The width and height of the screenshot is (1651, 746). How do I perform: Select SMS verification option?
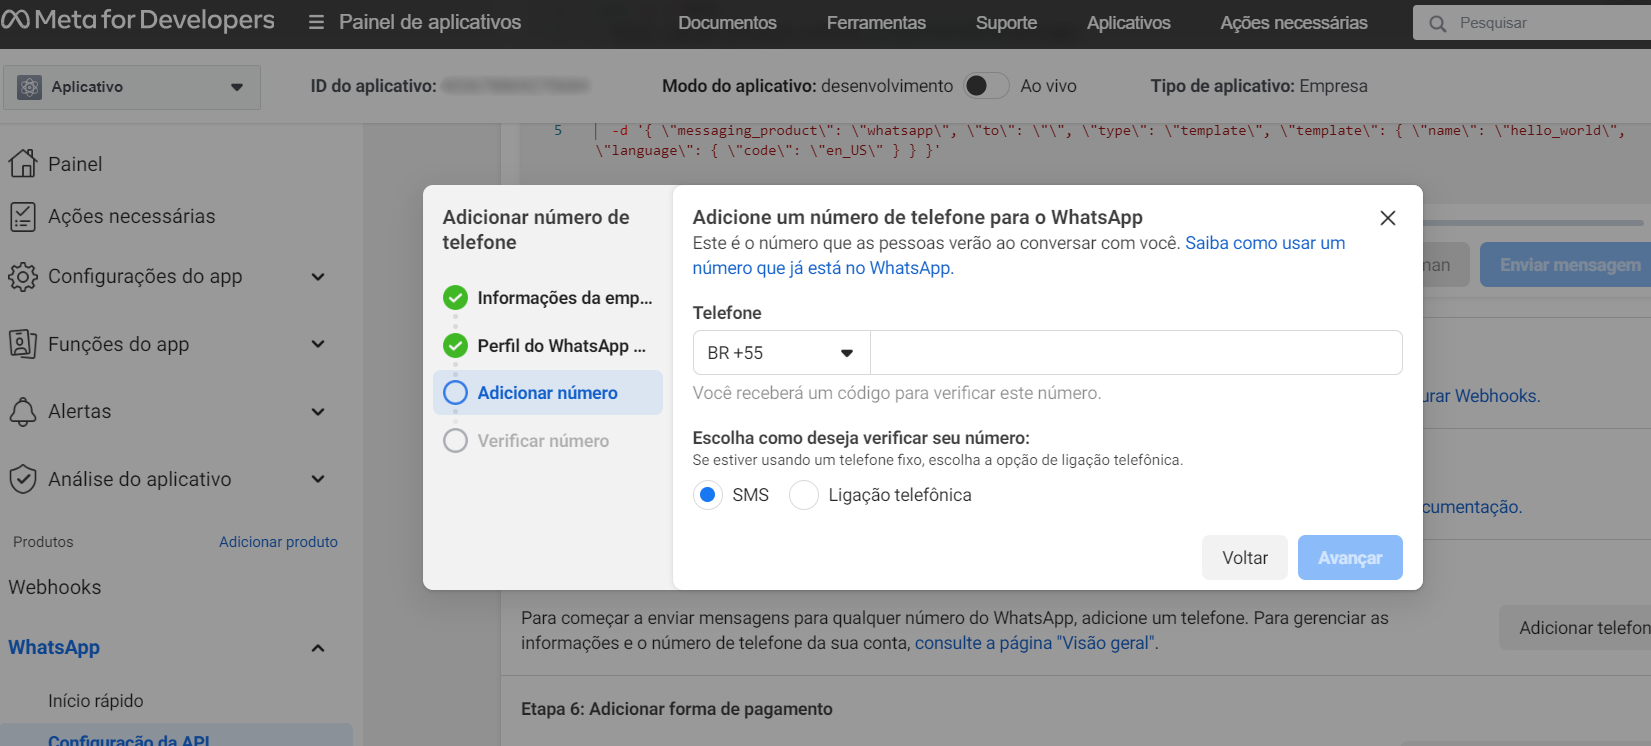click(708, 495)
